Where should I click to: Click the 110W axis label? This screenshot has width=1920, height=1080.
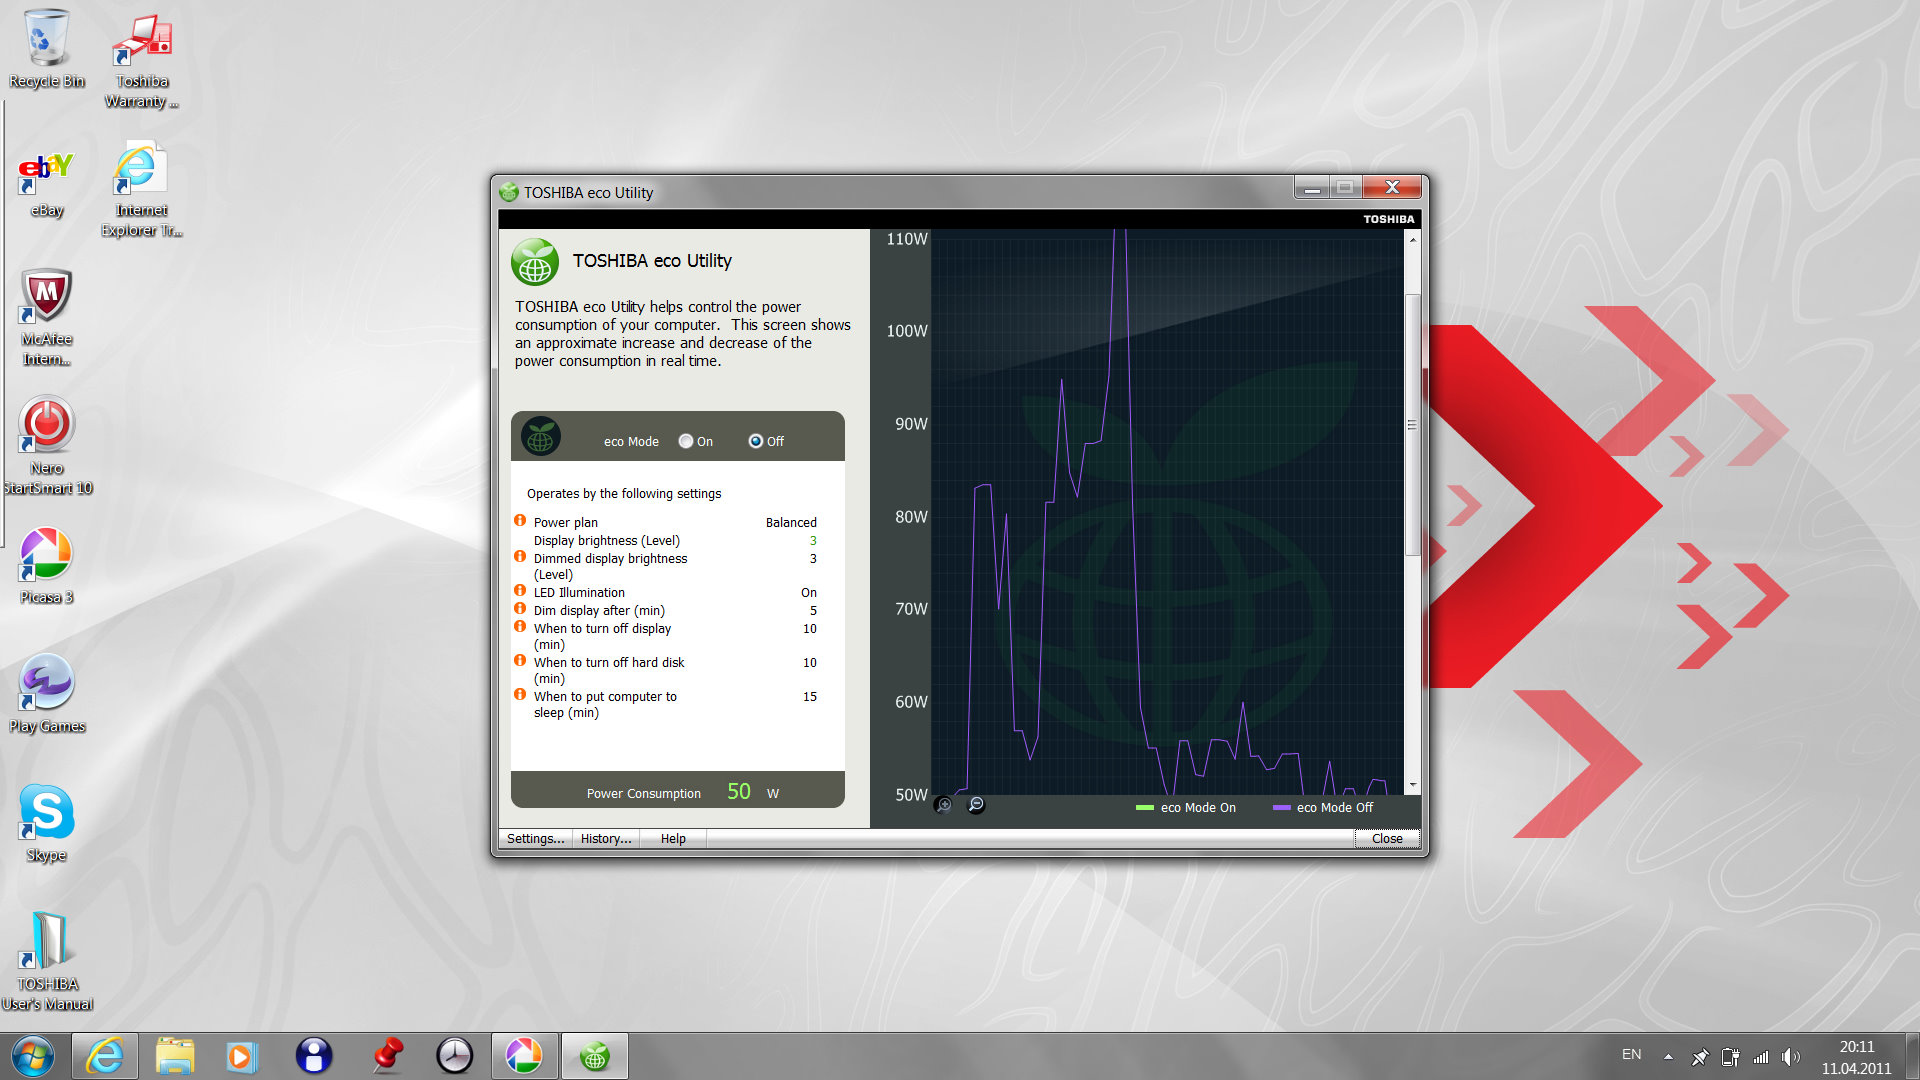(x=907, y=239)
